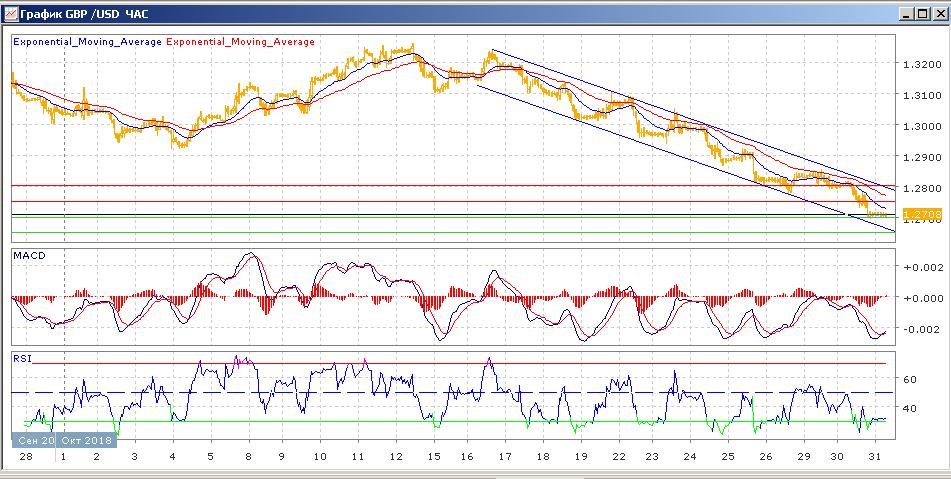Click the blue Exponential_Moving_Average legend label

click(87, 42)
